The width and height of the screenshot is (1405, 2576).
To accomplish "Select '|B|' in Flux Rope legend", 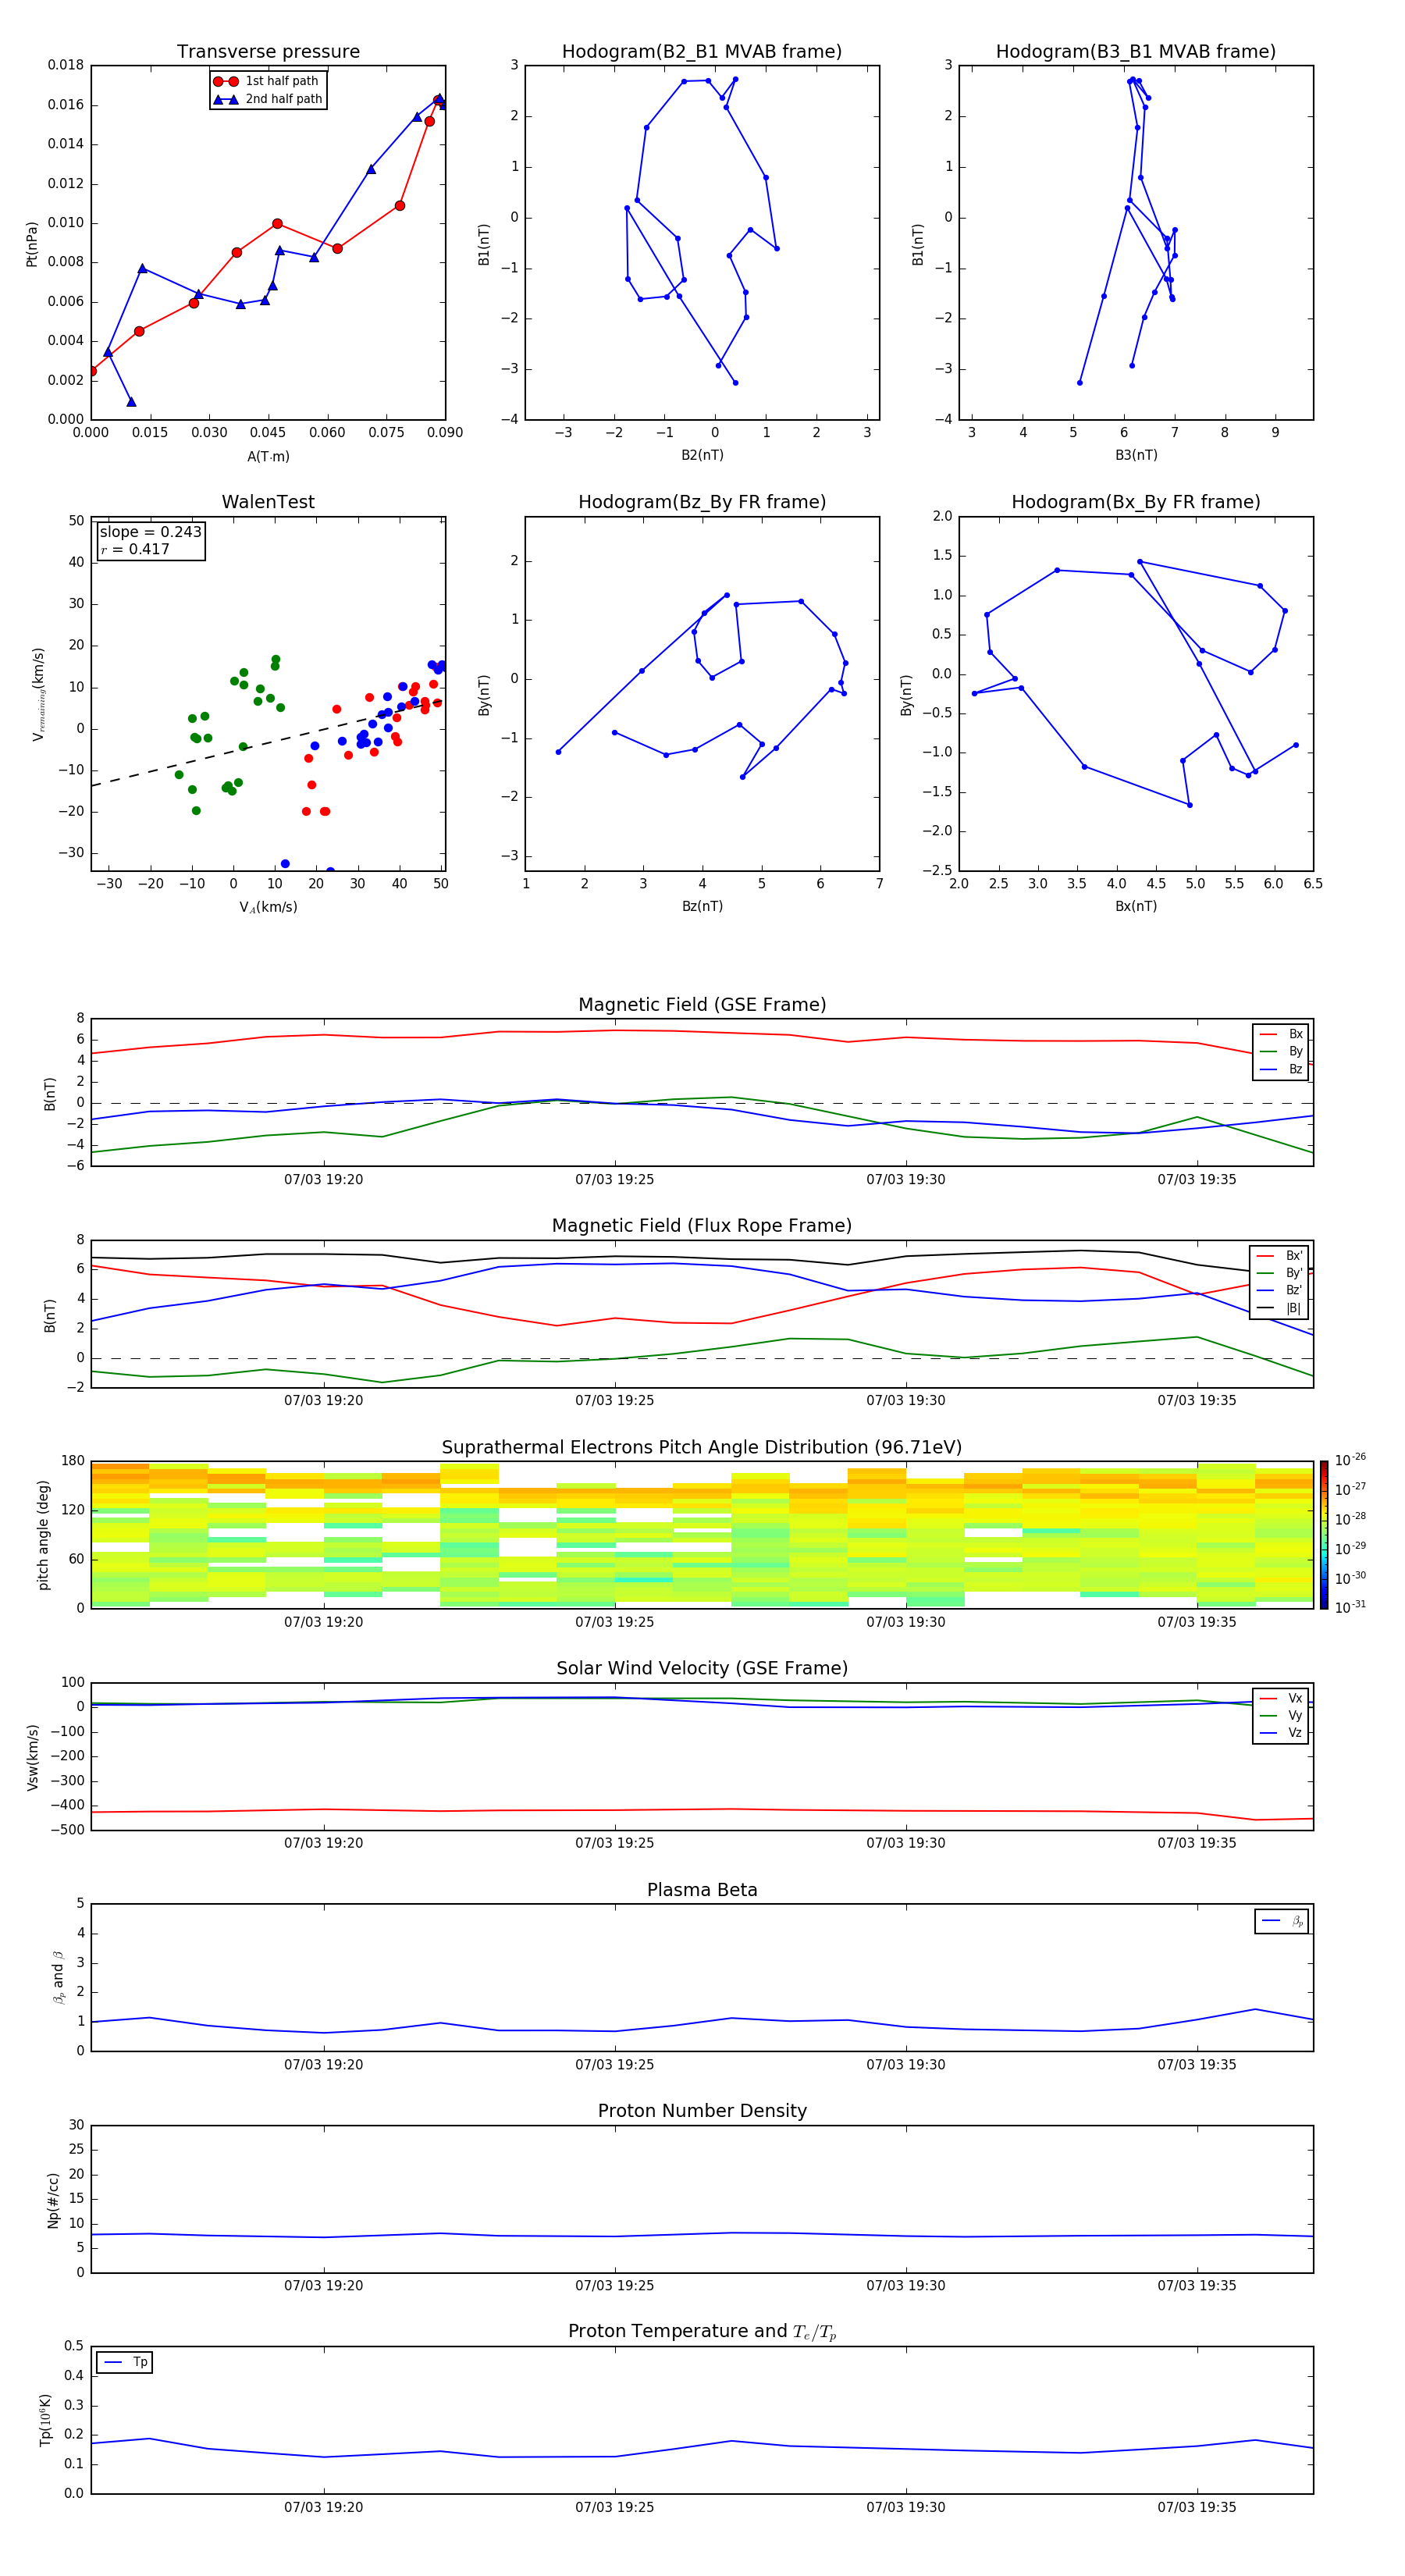I will (1280, 1308).
